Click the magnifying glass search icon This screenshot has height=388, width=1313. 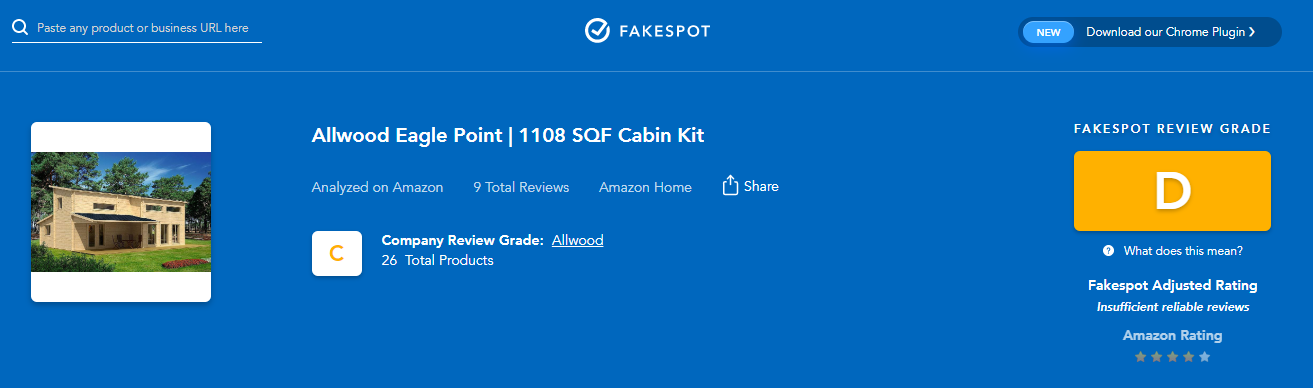click(20, 28)
